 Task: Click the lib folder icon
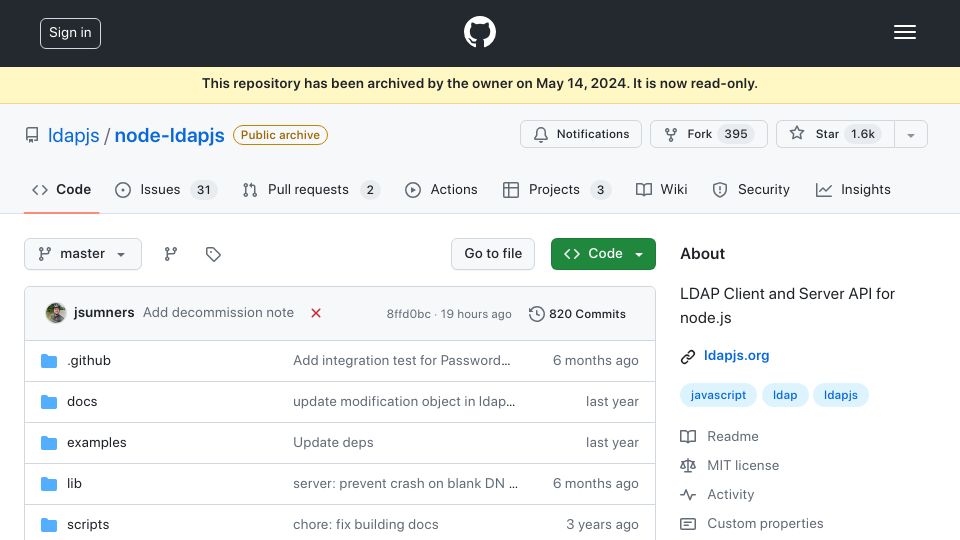49,484
